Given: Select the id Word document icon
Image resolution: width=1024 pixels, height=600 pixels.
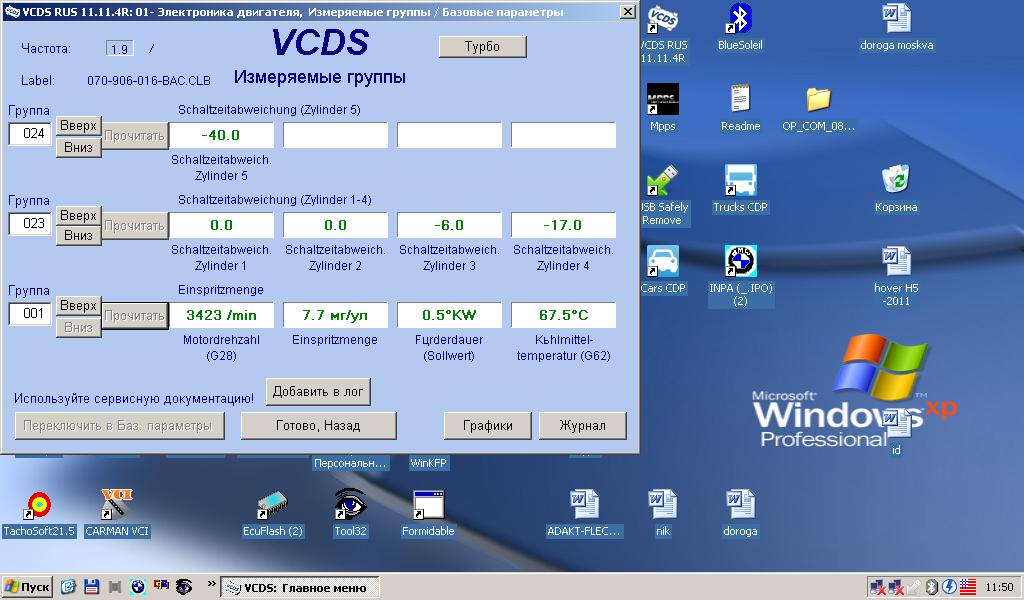Looking at the screenshot, I should [x=896, y=432].
